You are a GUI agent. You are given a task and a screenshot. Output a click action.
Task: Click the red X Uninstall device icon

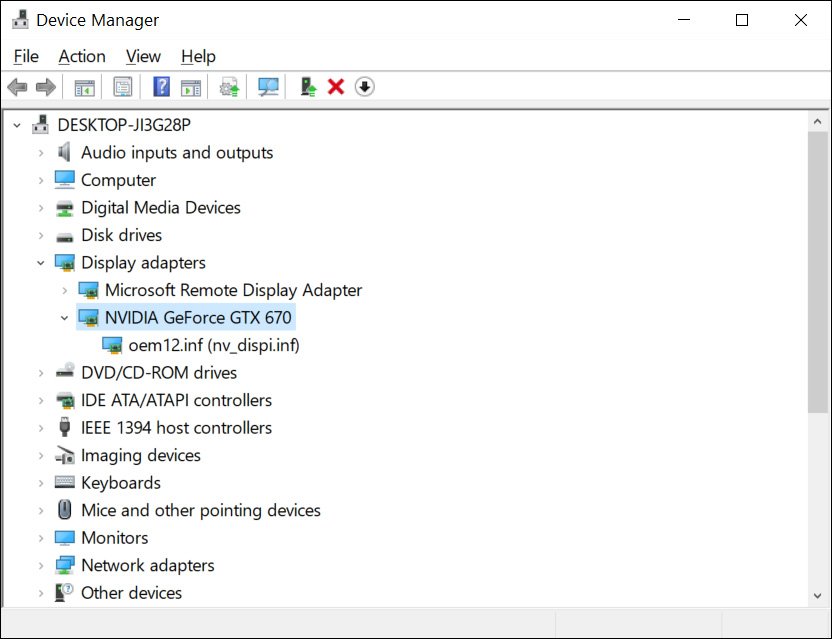point(336,87)
